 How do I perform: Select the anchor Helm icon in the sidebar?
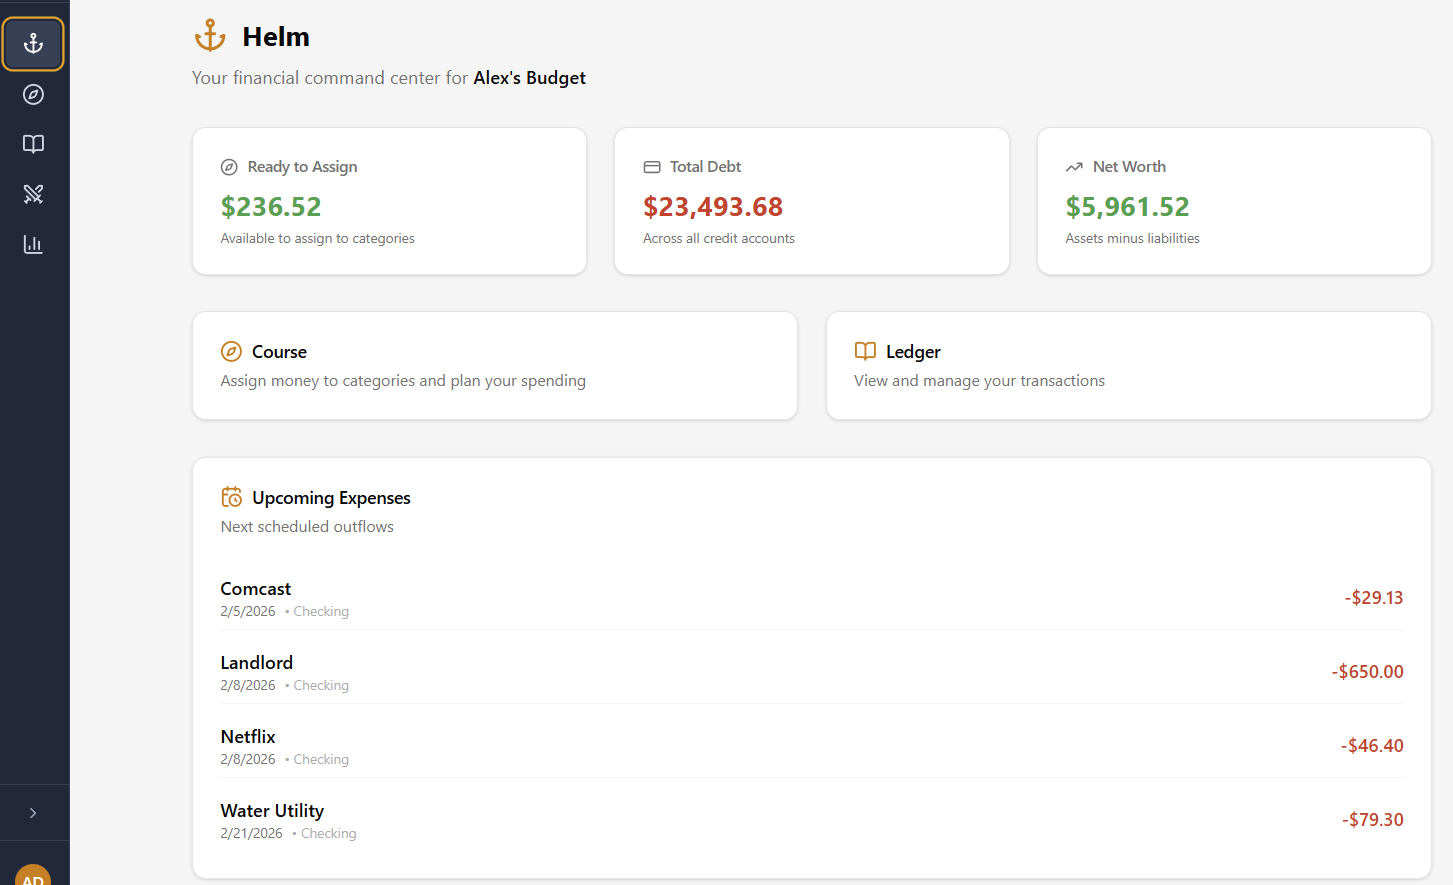tap(33, 44)
